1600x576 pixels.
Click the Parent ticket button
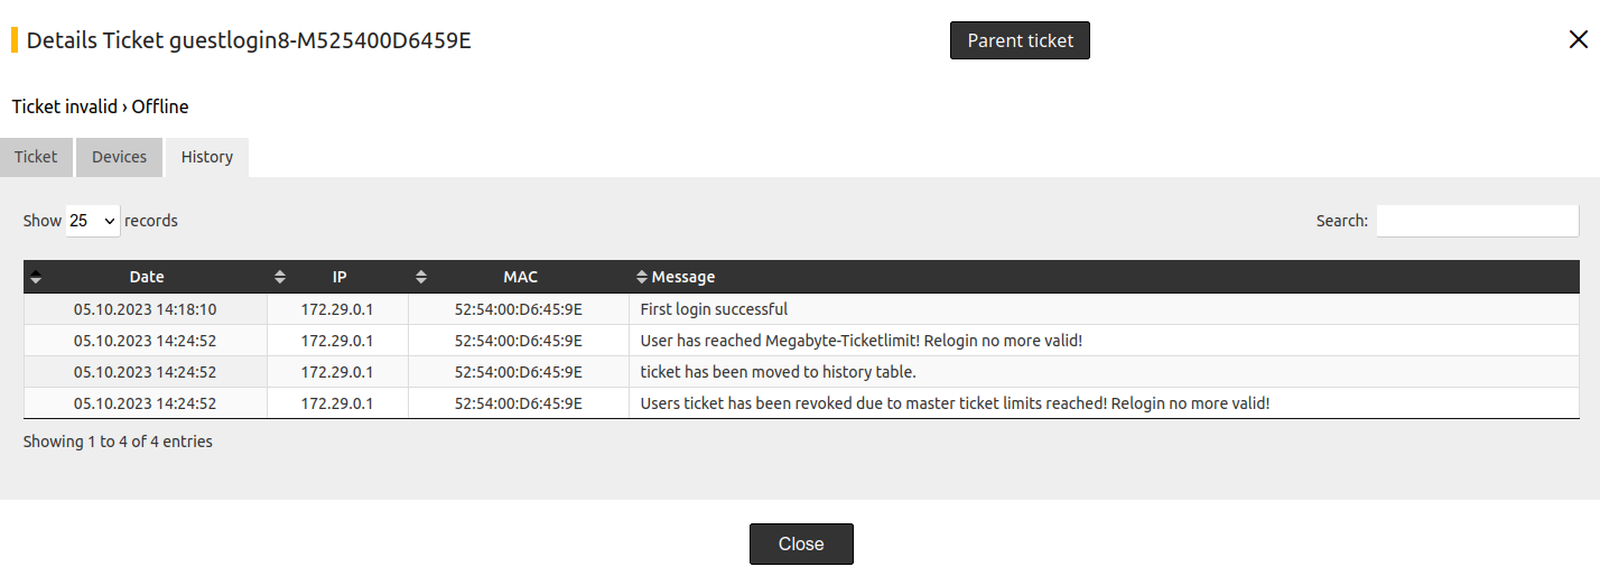tap(1019, 40)
